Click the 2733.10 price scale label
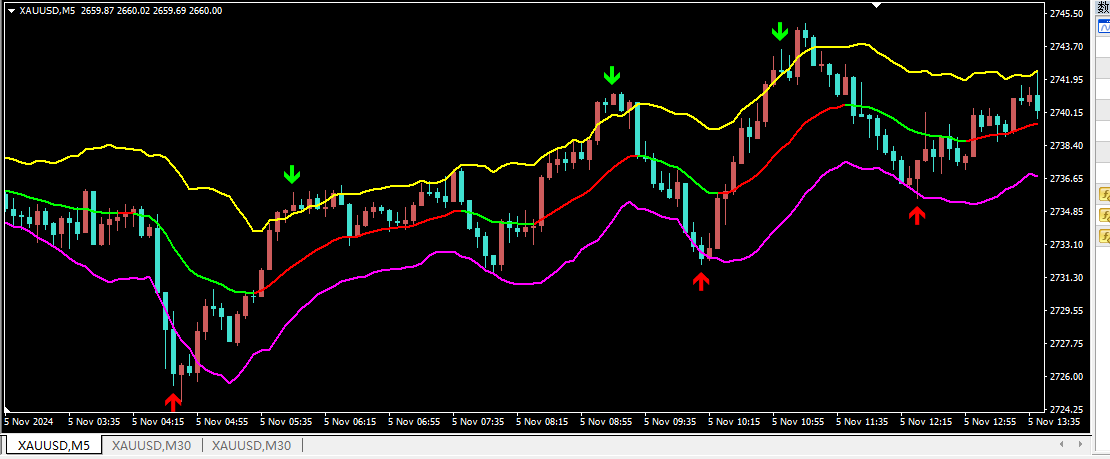This screenshot has height=459, width=1110. point(1068,244)
